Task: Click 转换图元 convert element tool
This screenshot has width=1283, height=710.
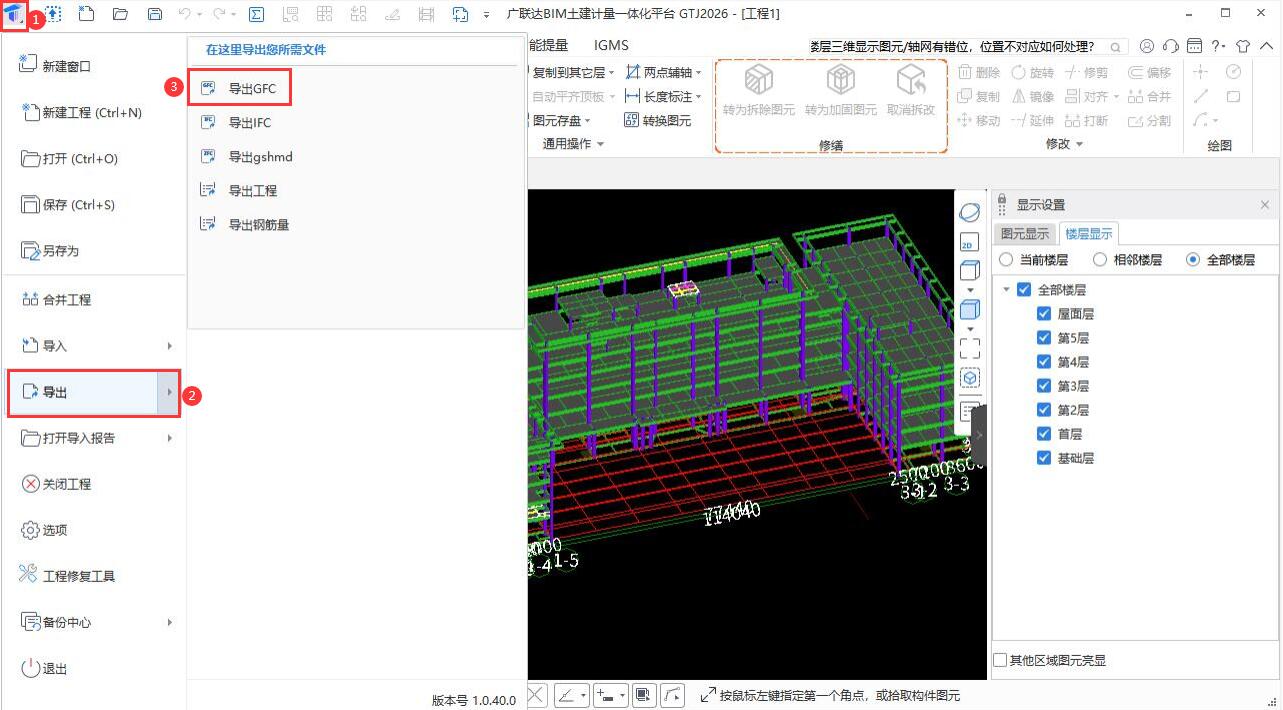Action: click(x=657, y=120)
